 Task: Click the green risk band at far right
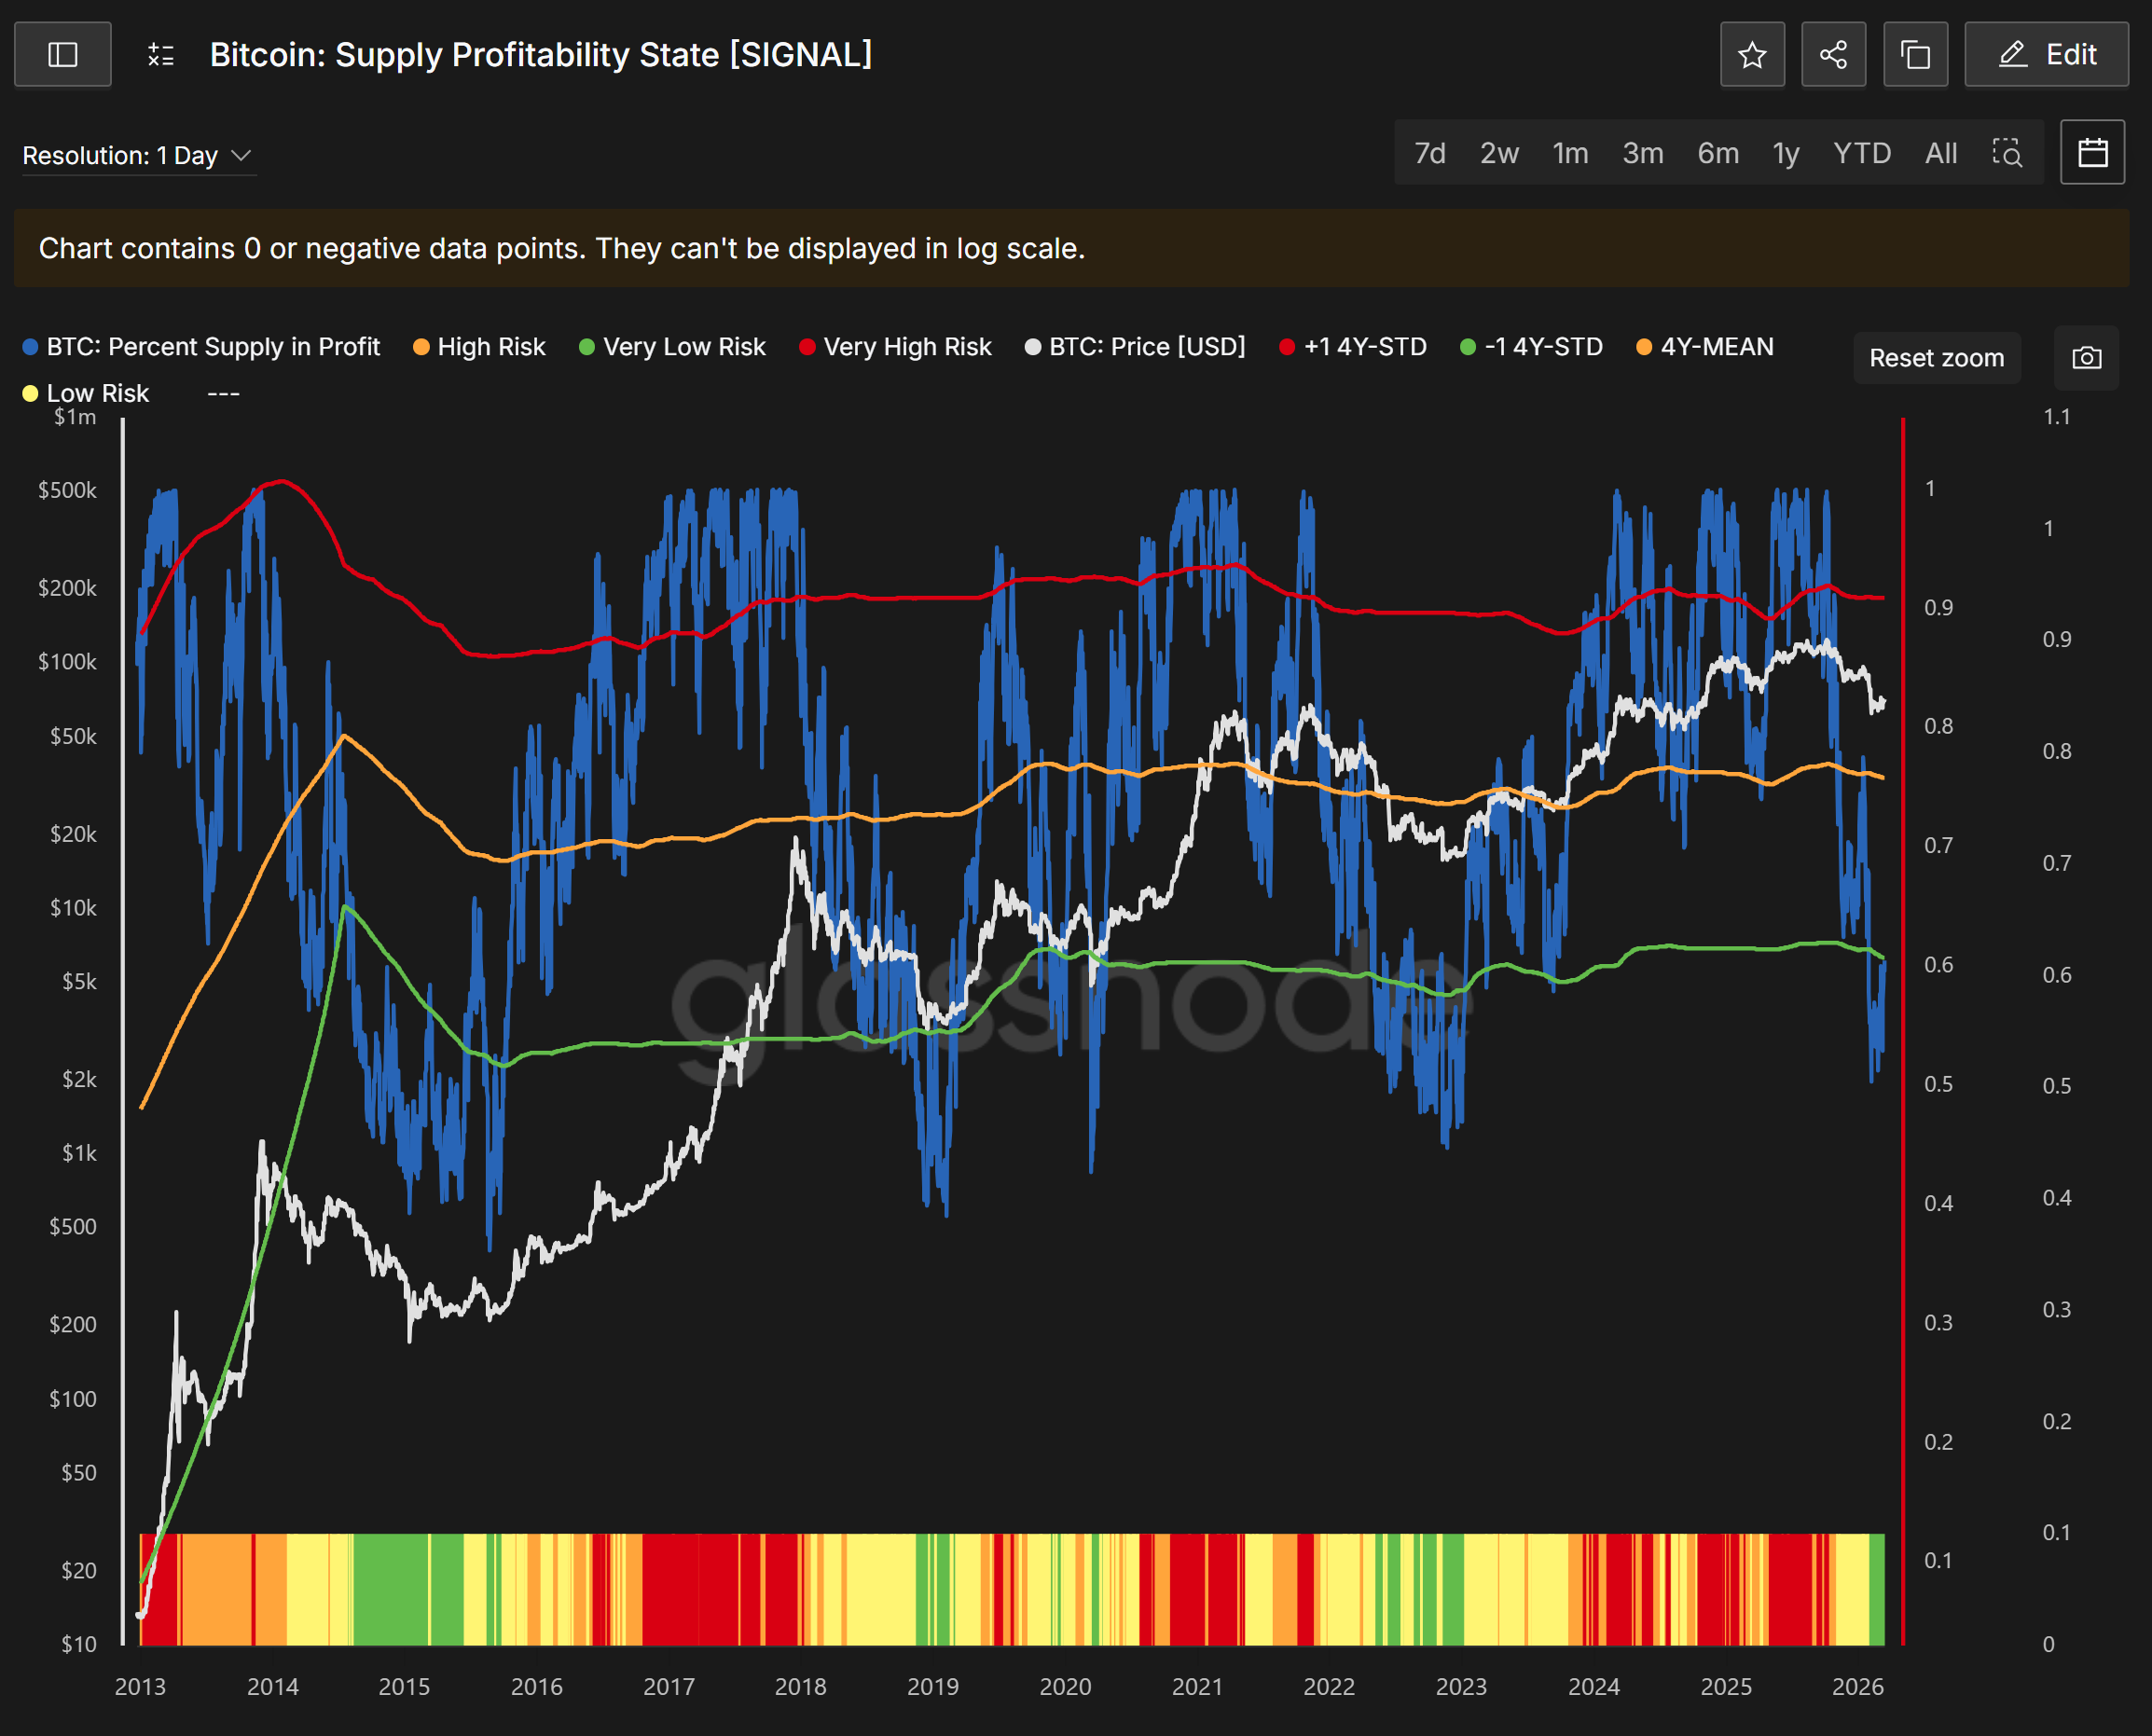[1876, 1588]
